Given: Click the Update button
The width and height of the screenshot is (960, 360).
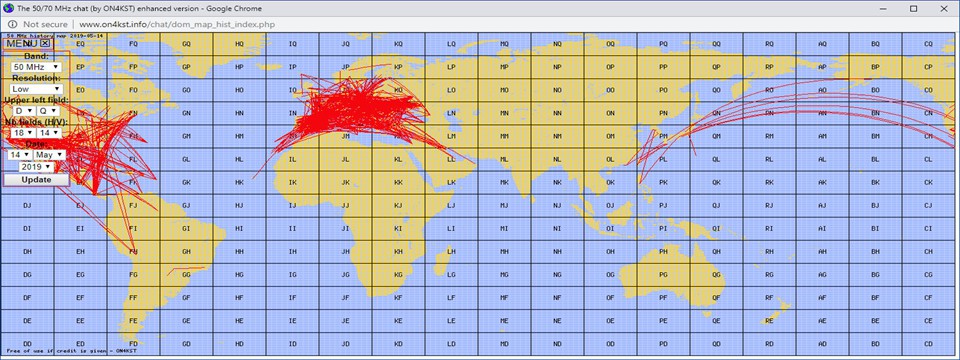Looking at the screenshot, I should coord(36,180).
